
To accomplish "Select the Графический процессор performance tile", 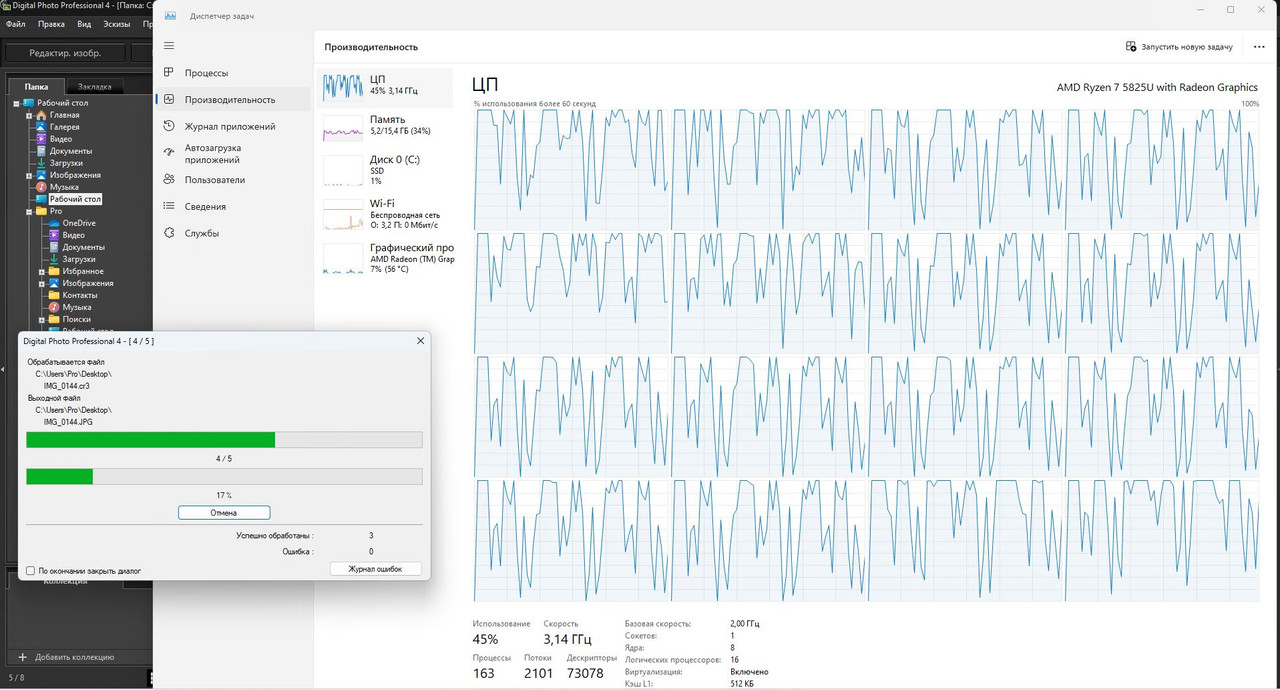I will (385, 258).
